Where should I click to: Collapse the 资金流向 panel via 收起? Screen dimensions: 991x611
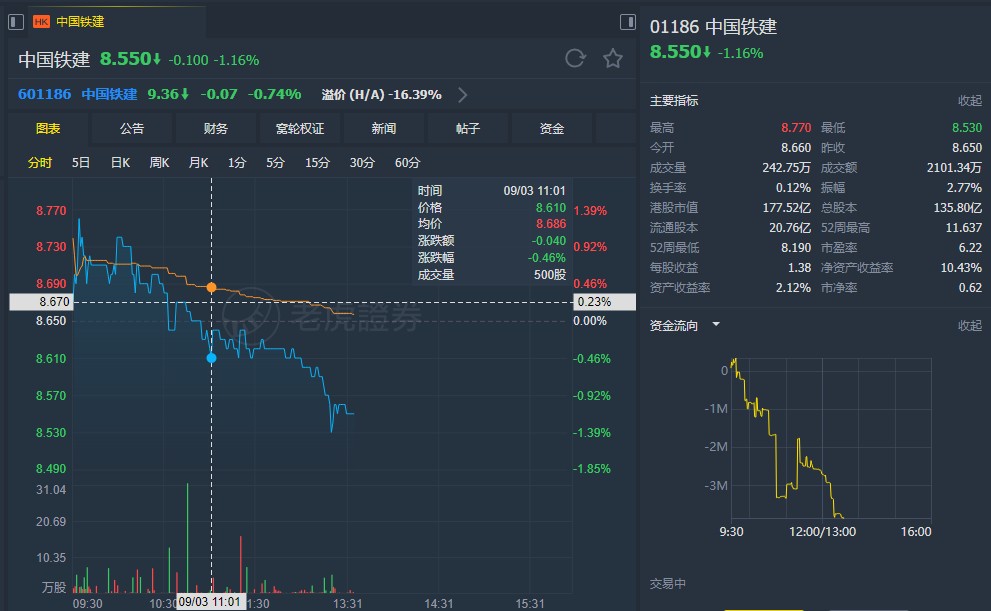(x=970, y=325)
